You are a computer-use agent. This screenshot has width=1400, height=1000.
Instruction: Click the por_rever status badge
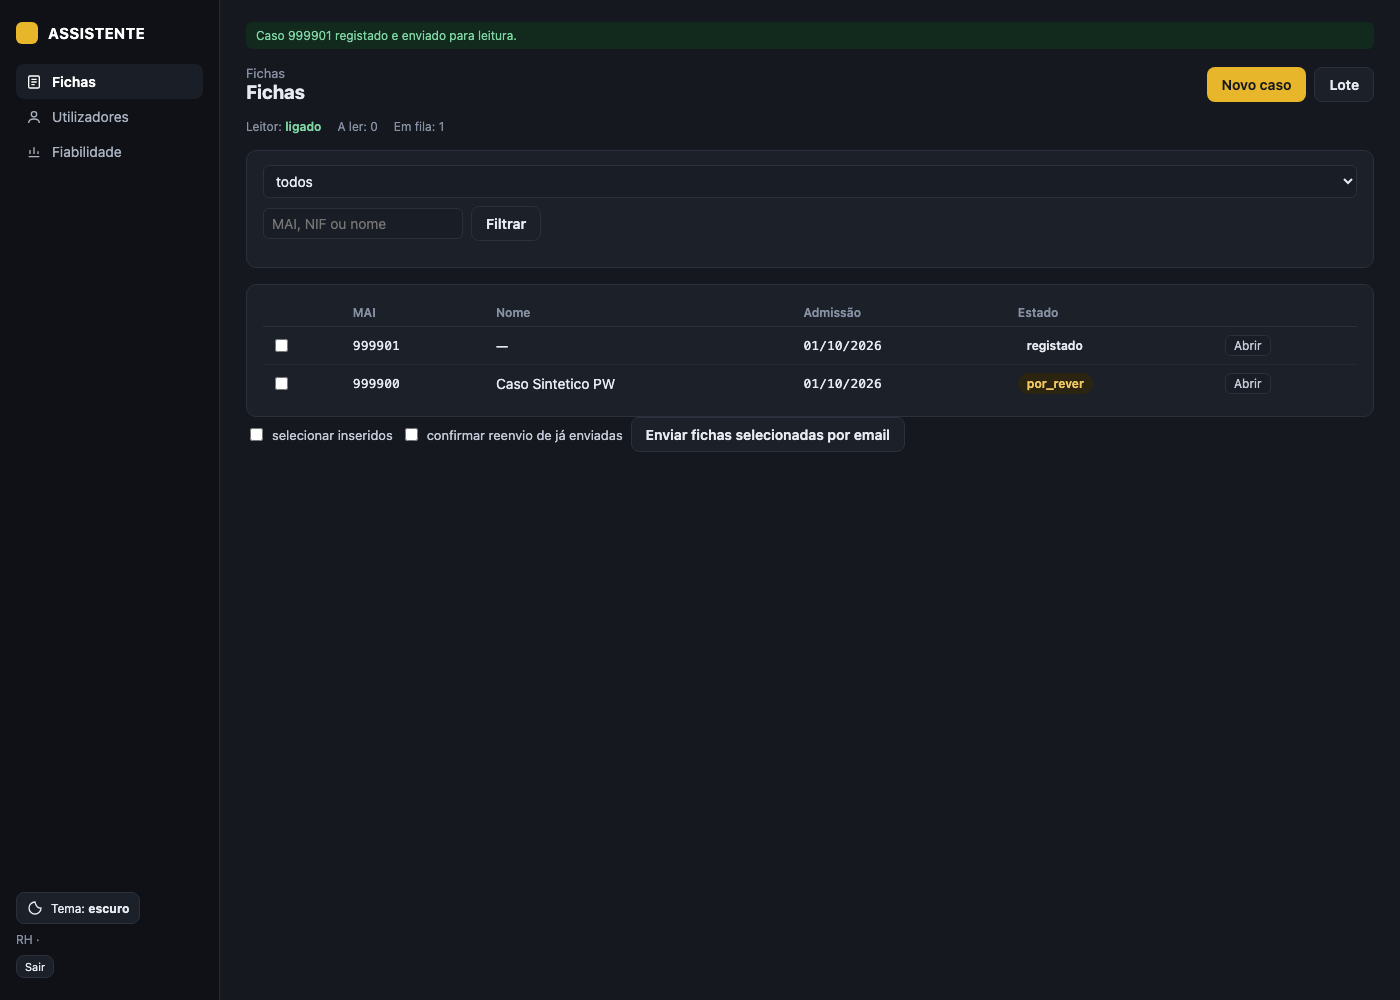click(x=1055, y=384)
